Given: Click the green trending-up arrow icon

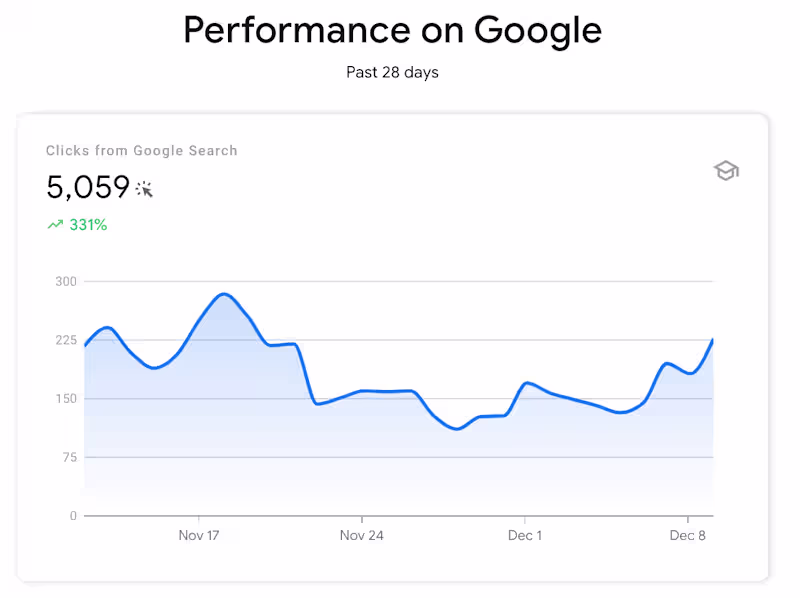Looking at the screenshot, I should tap(55, 225).
